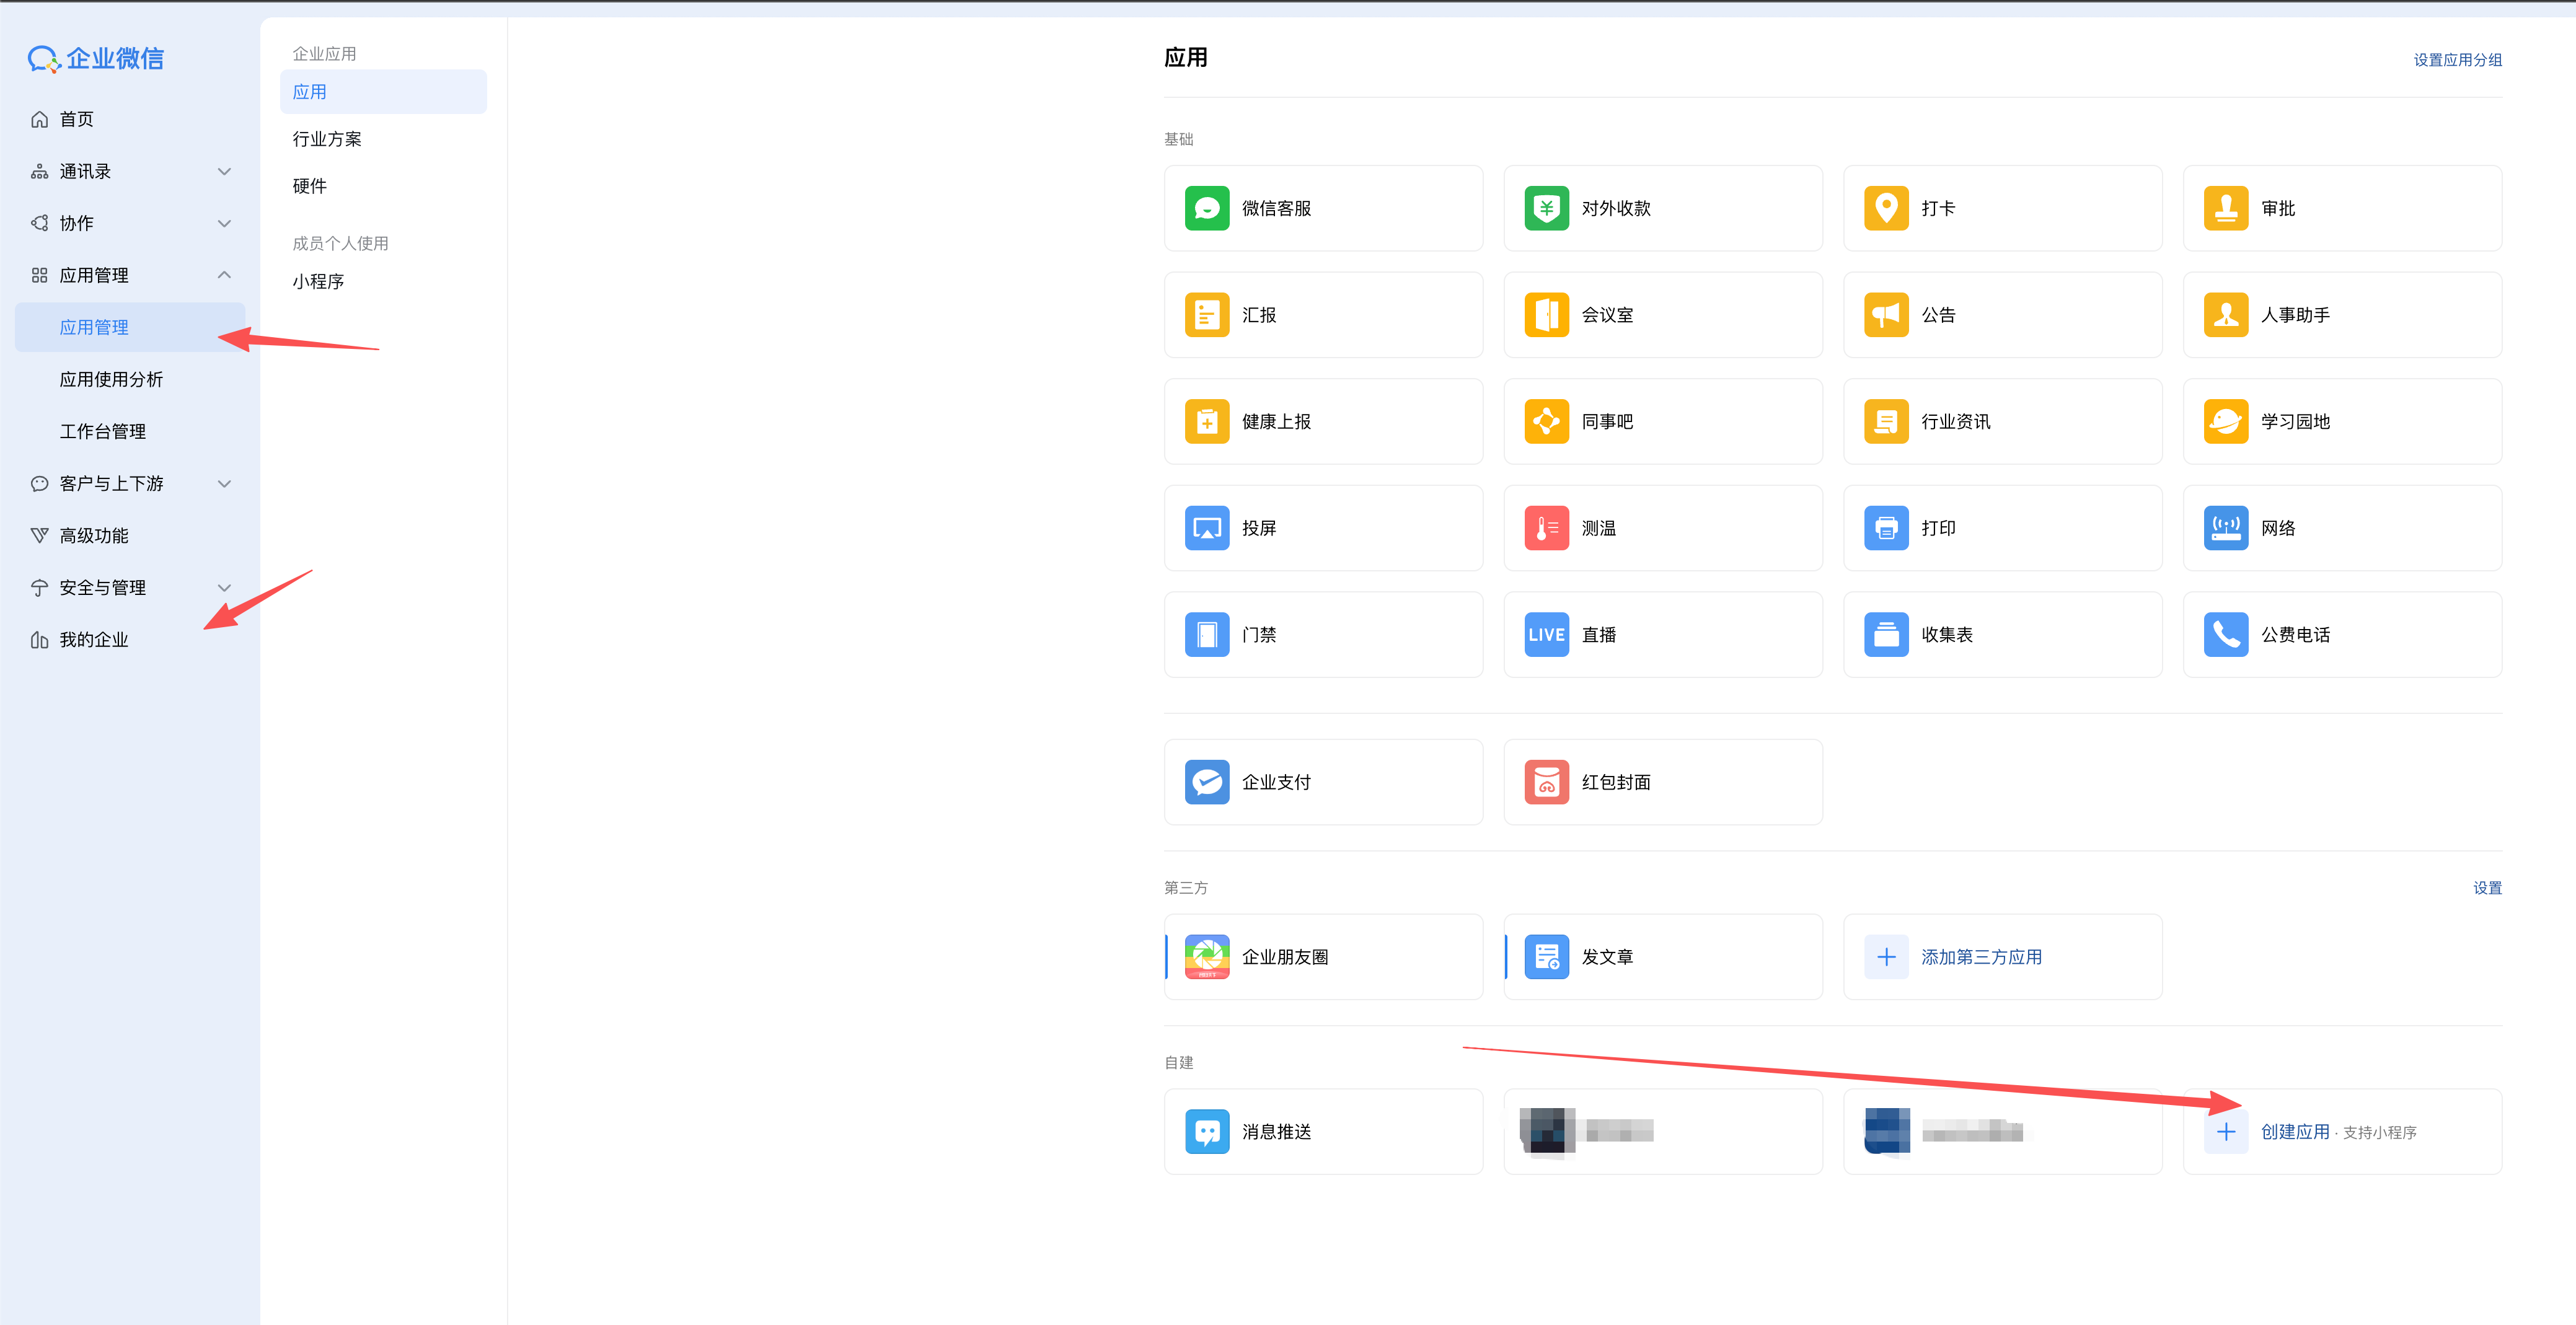Switch to 行业方案 in submenu
The height and width of the screenshot is (1325, 2576).
click(x=327, y=139)
